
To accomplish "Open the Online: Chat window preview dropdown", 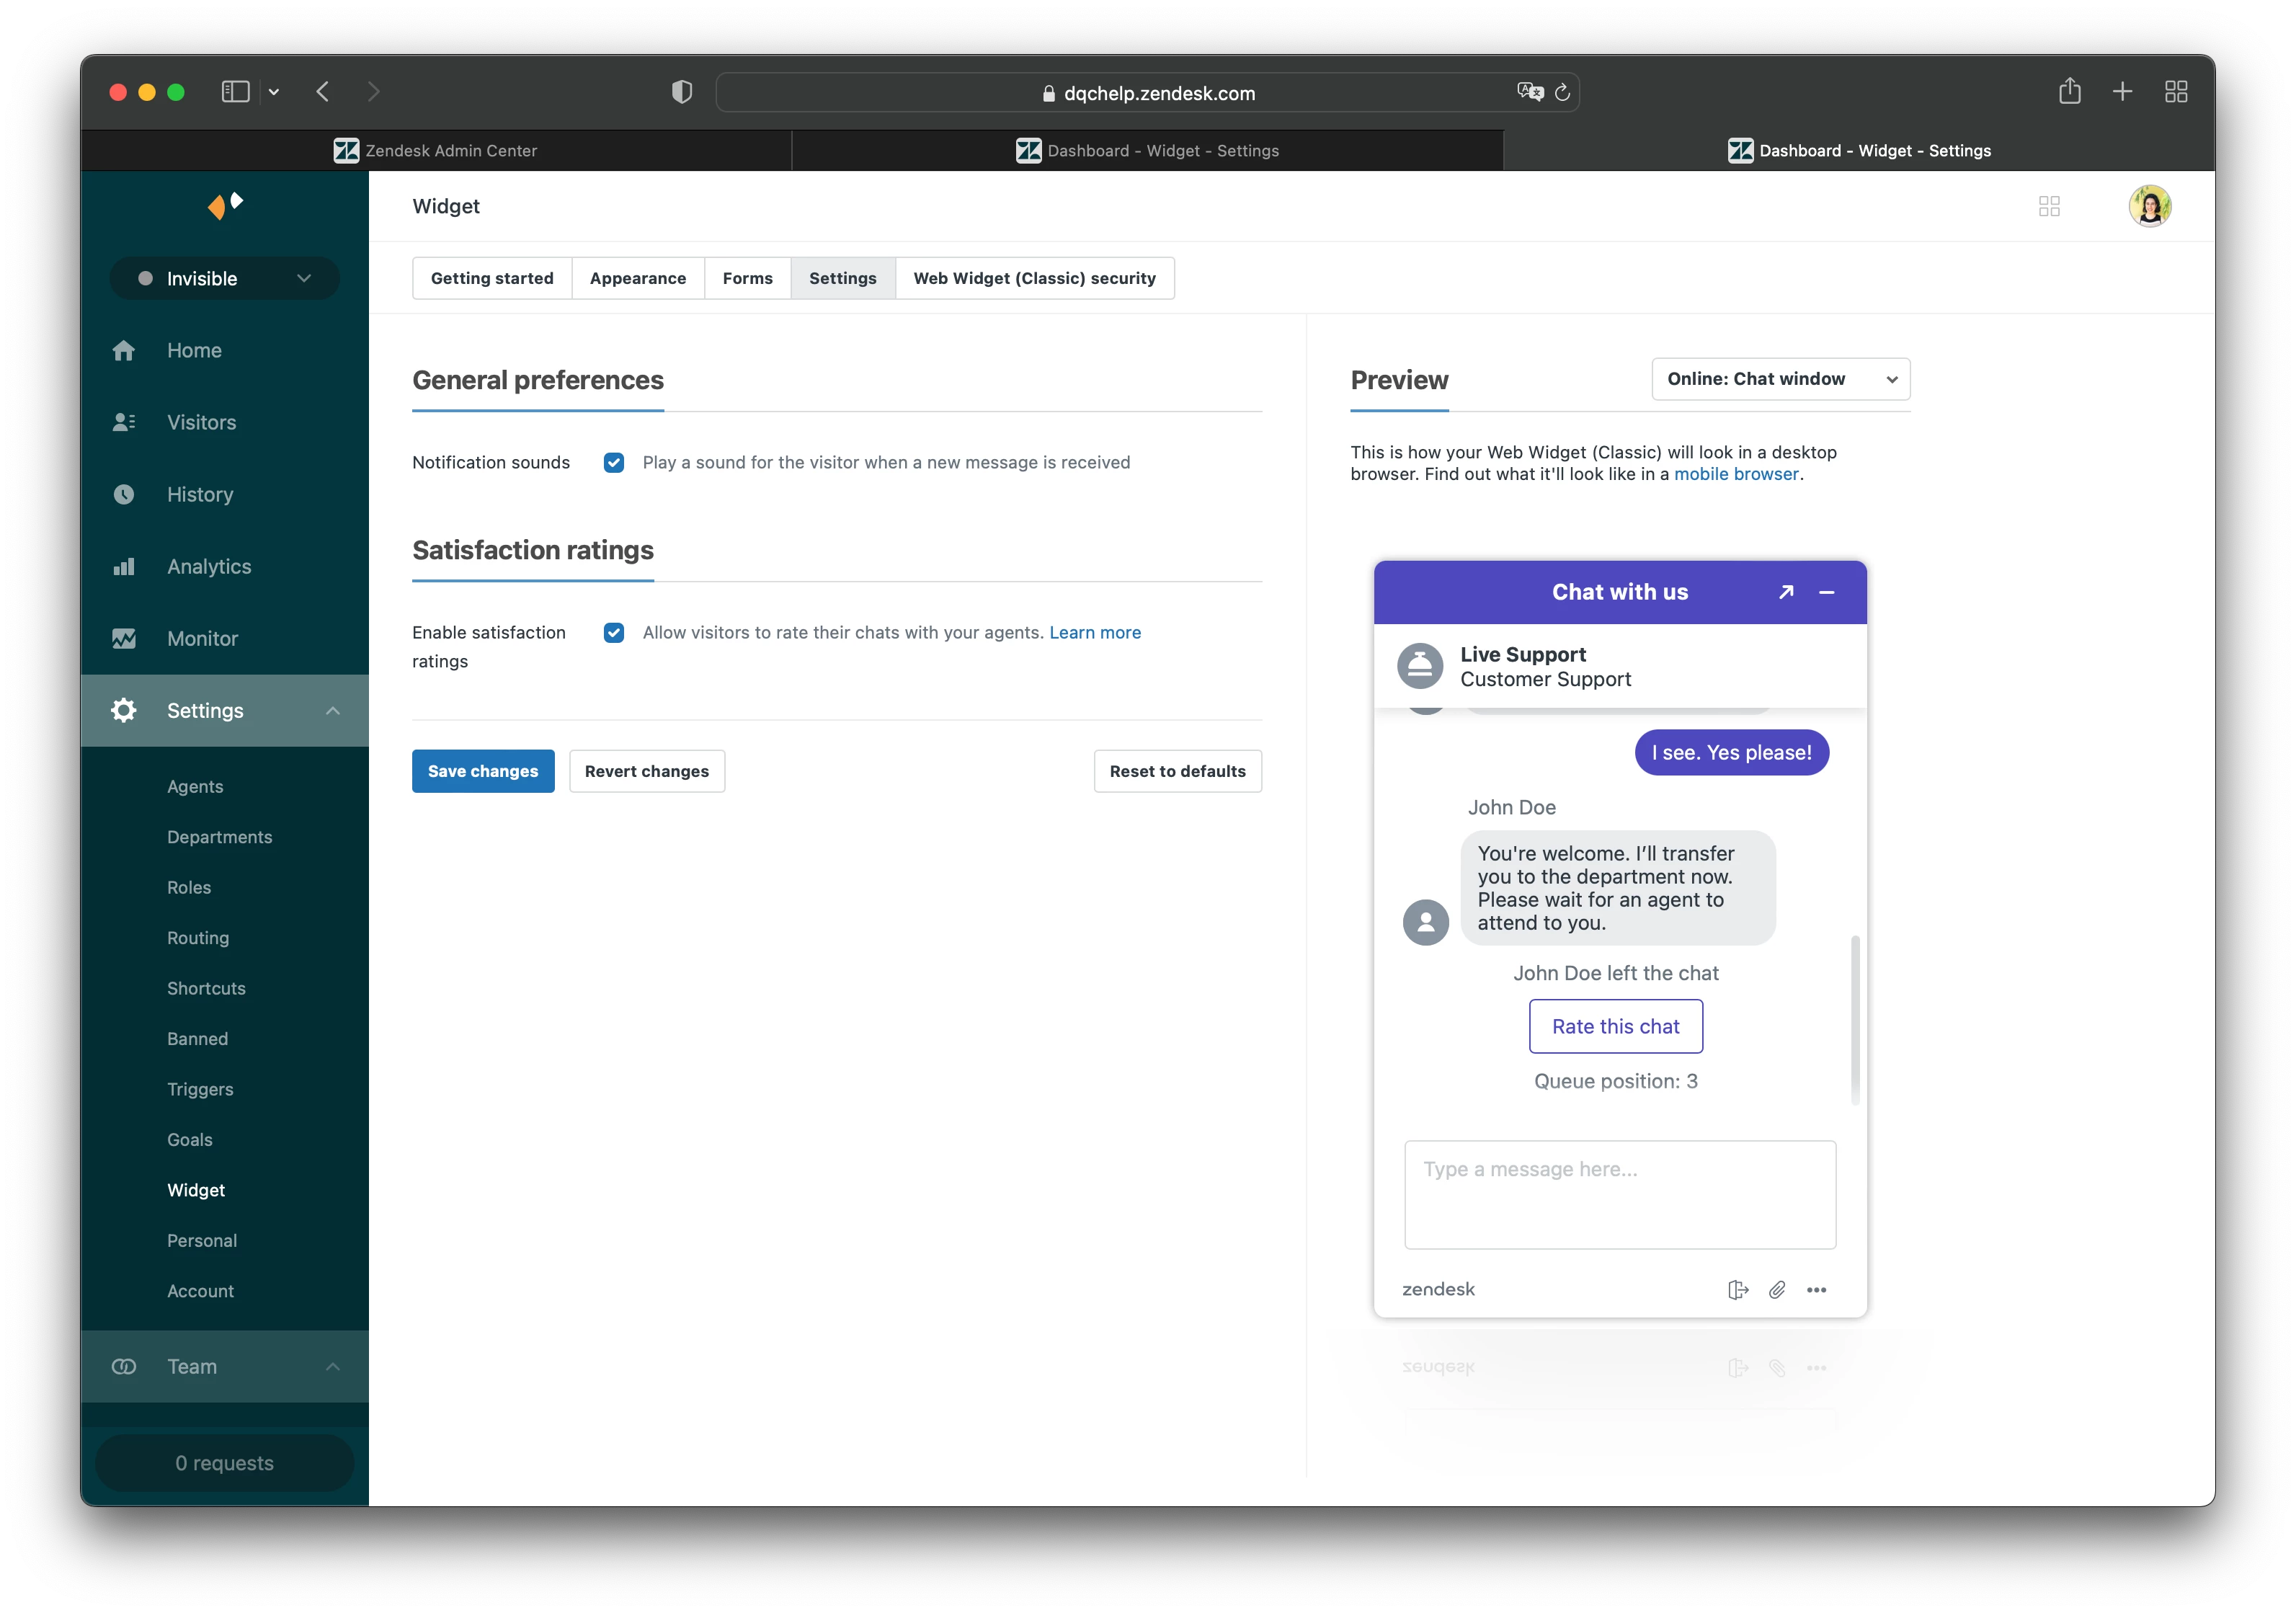I will [1780, 380].
